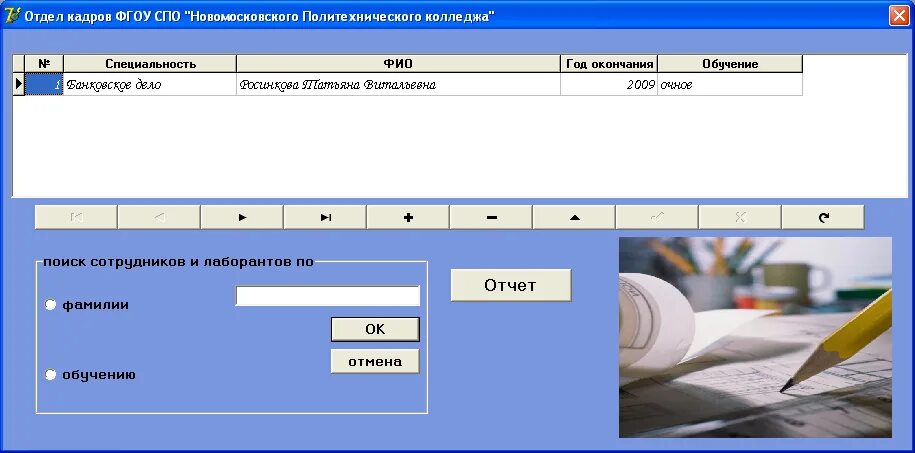Click the pencil and blueprint picture
Screen dimensions: 915x453
pos(755,337)
